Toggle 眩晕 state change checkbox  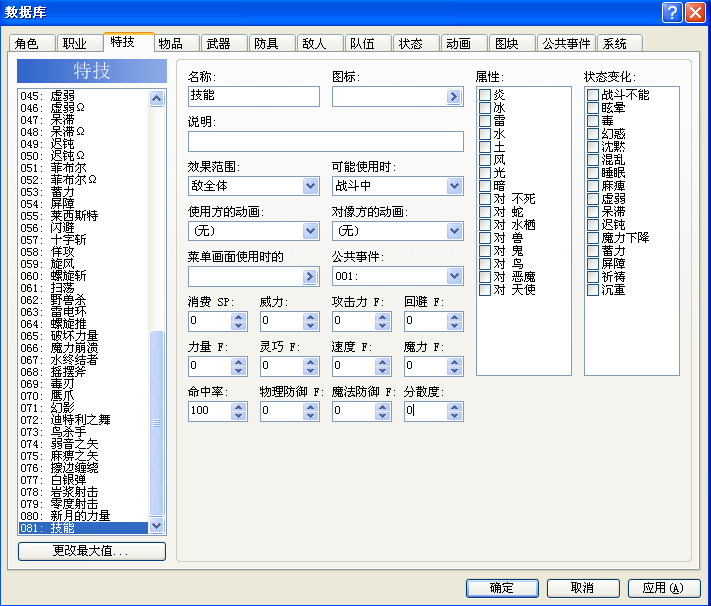coord(593,108)
